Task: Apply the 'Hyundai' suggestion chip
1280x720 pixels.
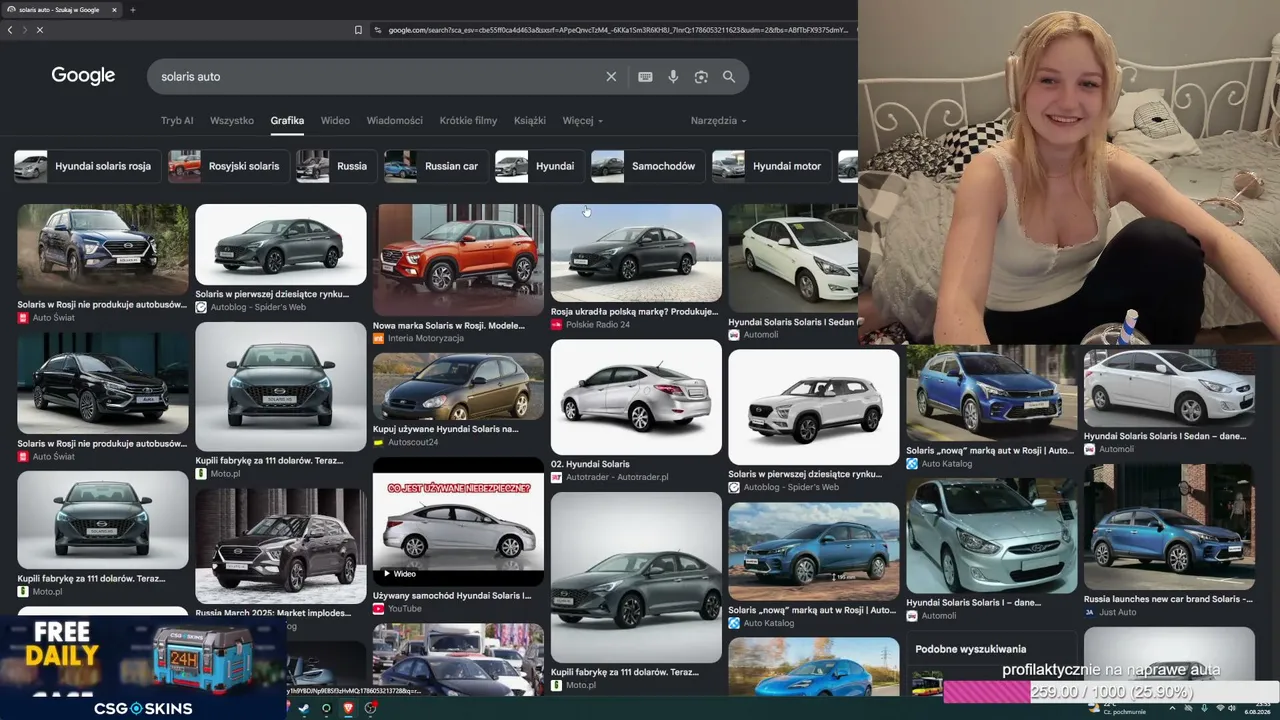Action: [x=540, y=166]
